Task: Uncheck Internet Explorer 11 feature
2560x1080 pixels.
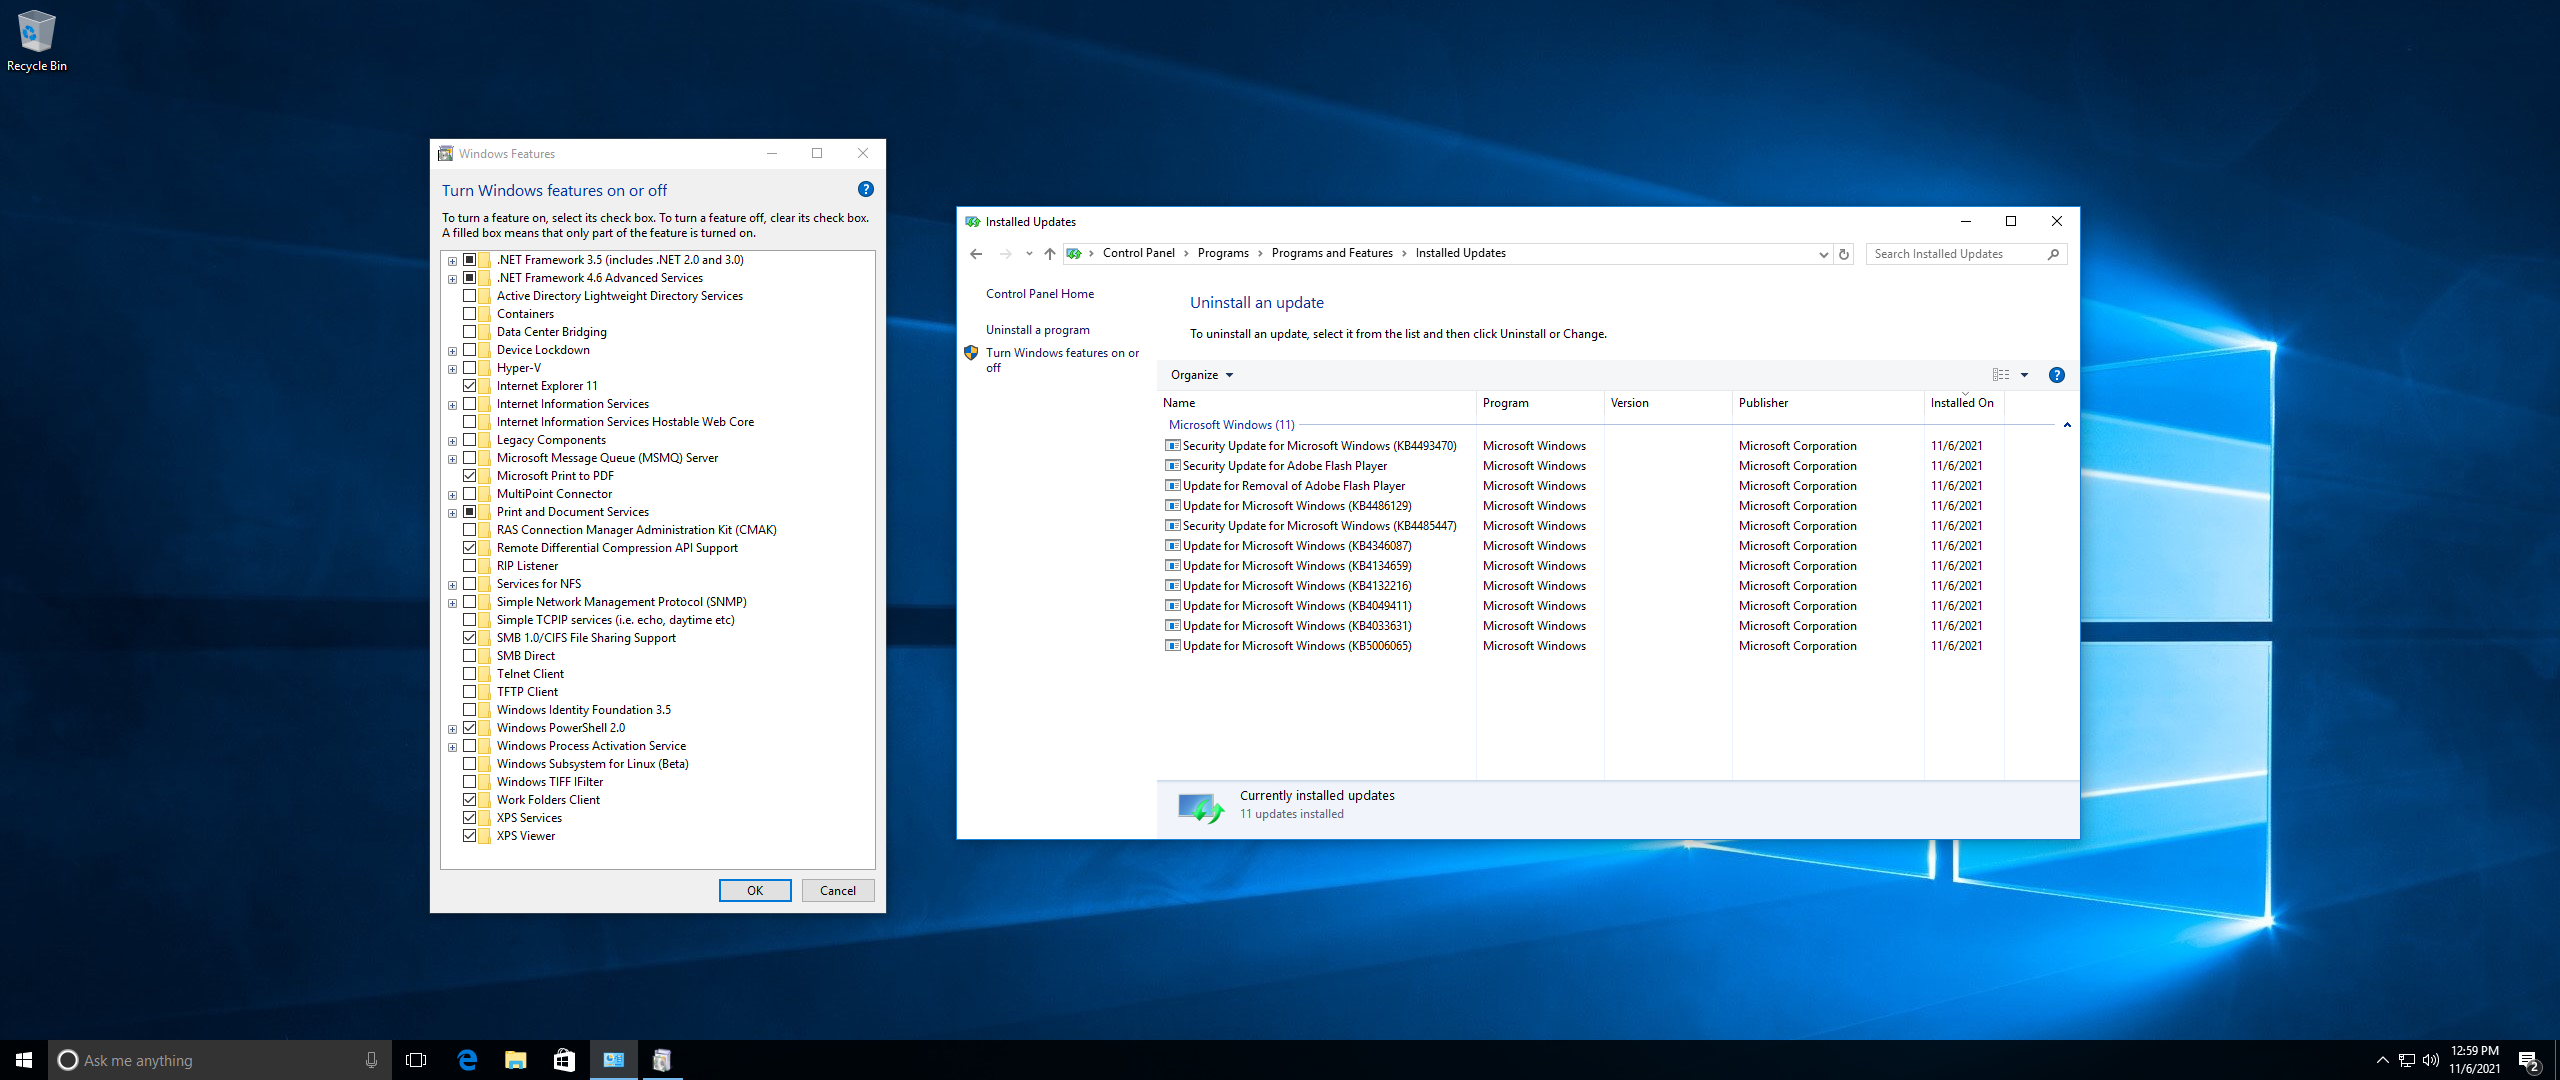Action: tap(469, 386)
